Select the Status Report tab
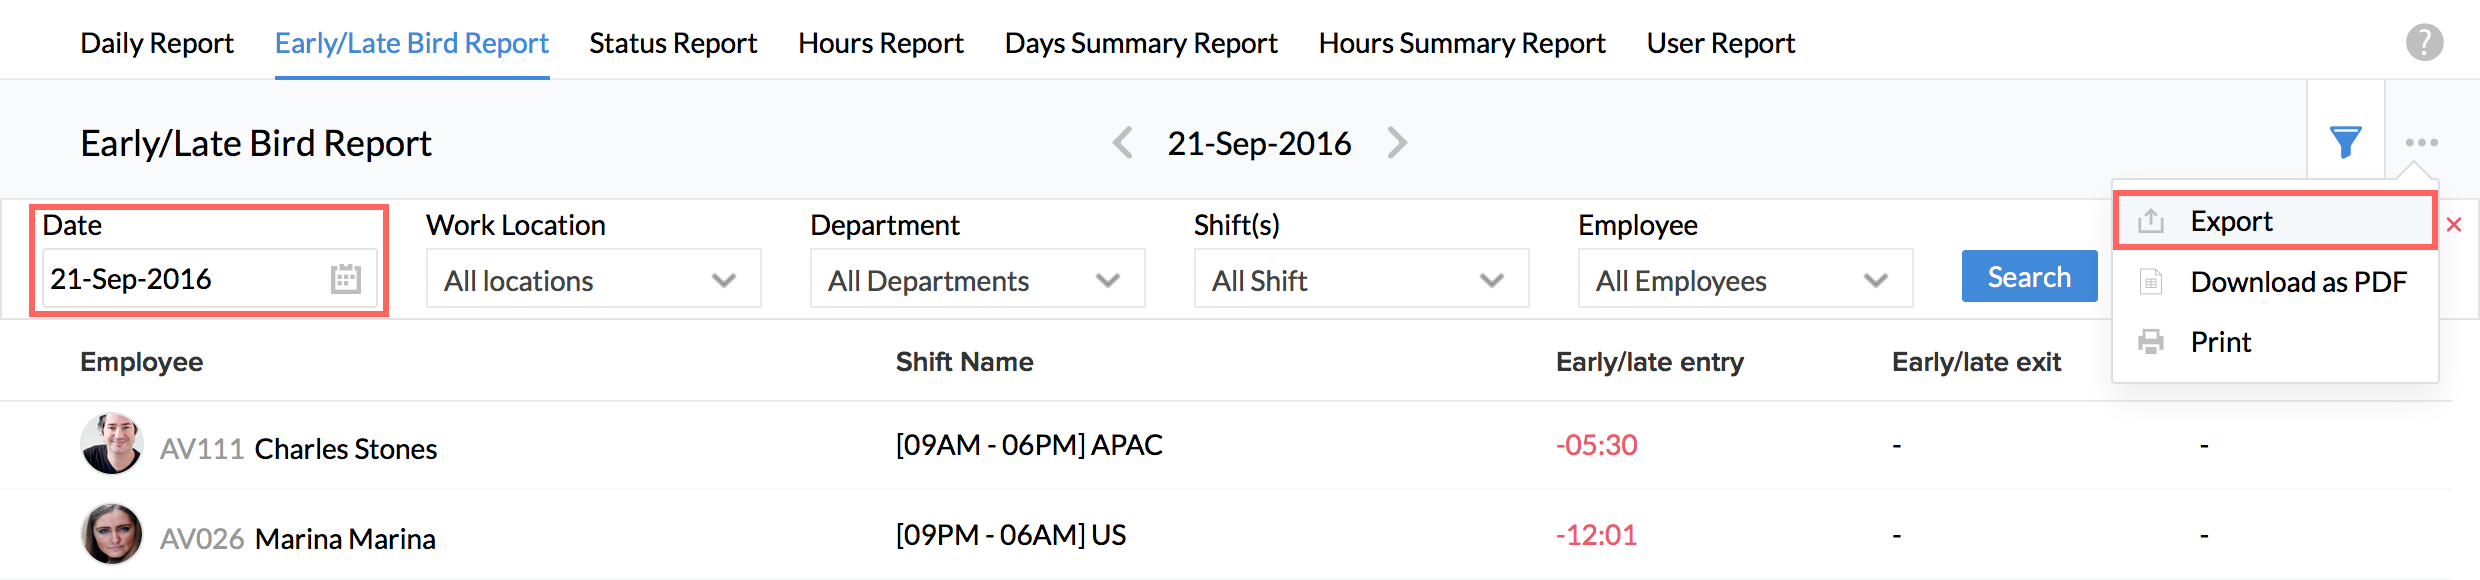Viewport: 2480px width, 580px height. point(673,43)
